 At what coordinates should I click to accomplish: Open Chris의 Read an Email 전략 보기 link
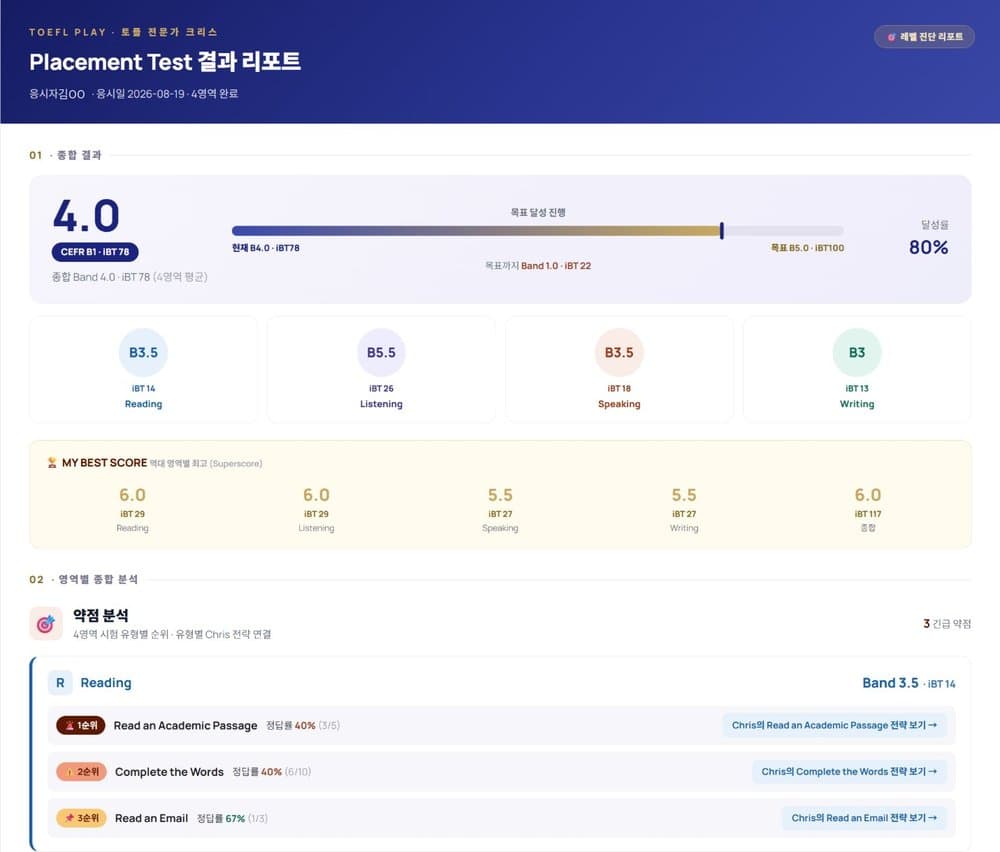(864, 818)
